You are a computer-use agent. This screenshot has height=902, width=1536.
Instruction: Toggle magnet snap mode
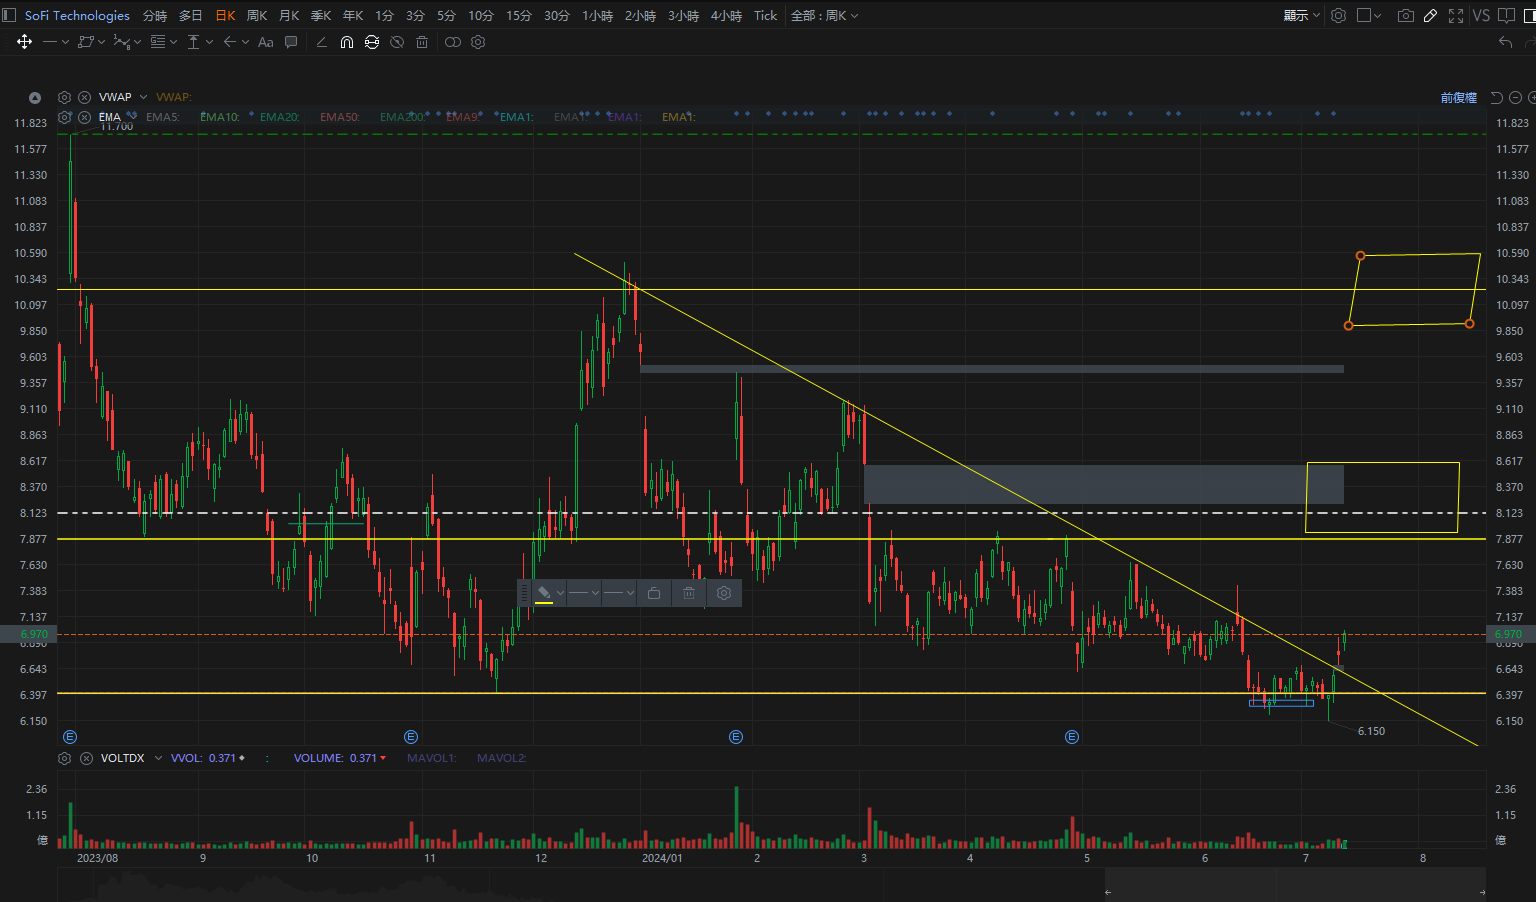tap(346, 42)
